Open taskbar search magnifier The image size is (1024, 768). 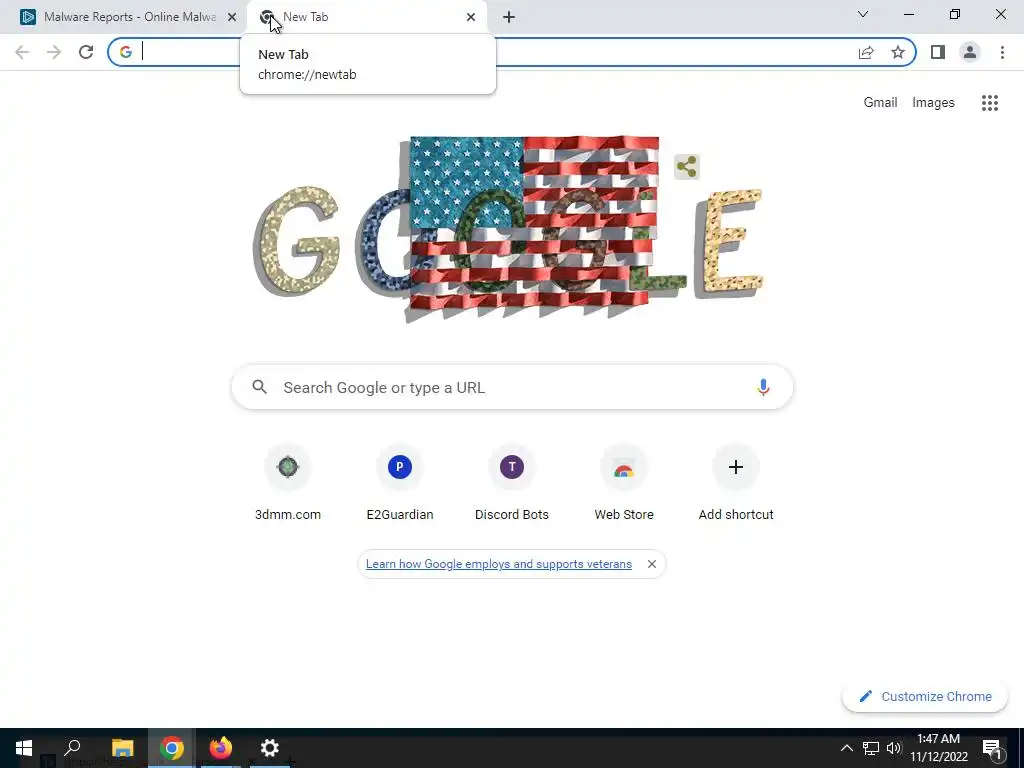72,748
